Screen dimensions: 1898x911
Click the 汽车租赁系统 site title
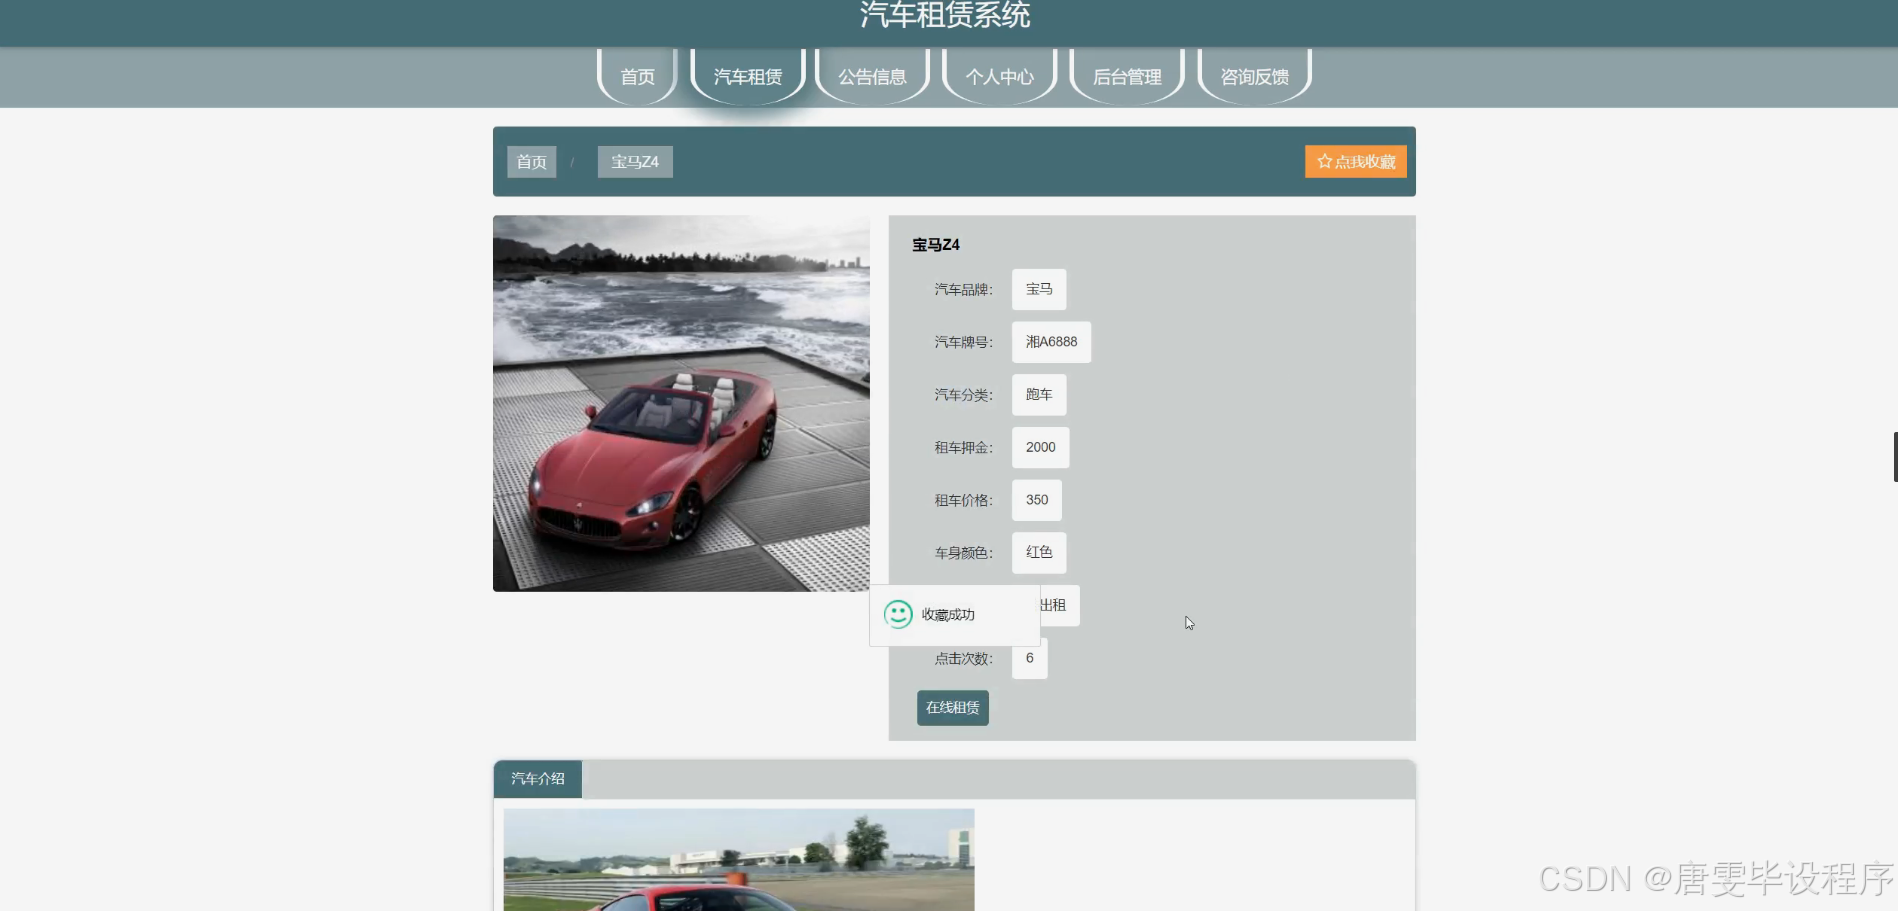click(x=945, y=15)
